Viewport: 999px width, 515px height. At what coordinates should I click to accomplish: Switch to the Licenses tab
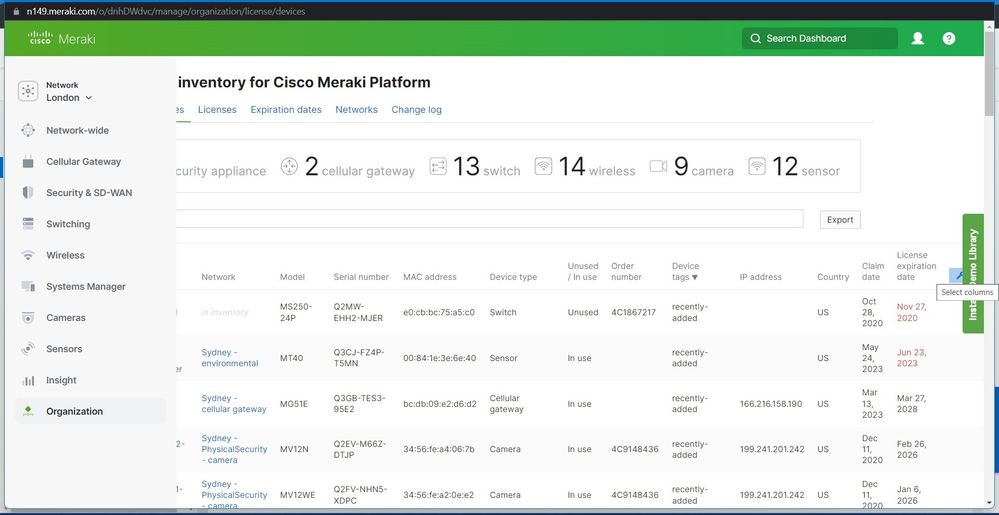(217, 110)
